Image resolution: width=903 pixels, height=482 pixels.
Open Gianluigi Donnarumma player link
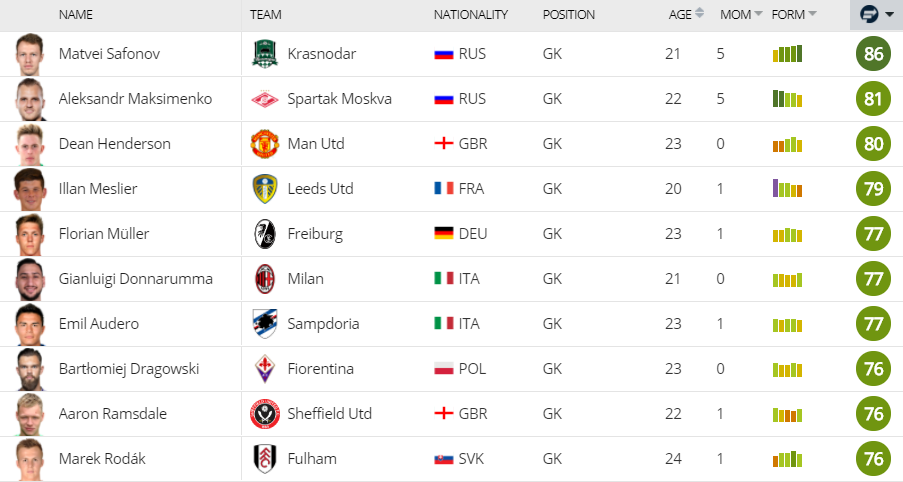[135, 279]
